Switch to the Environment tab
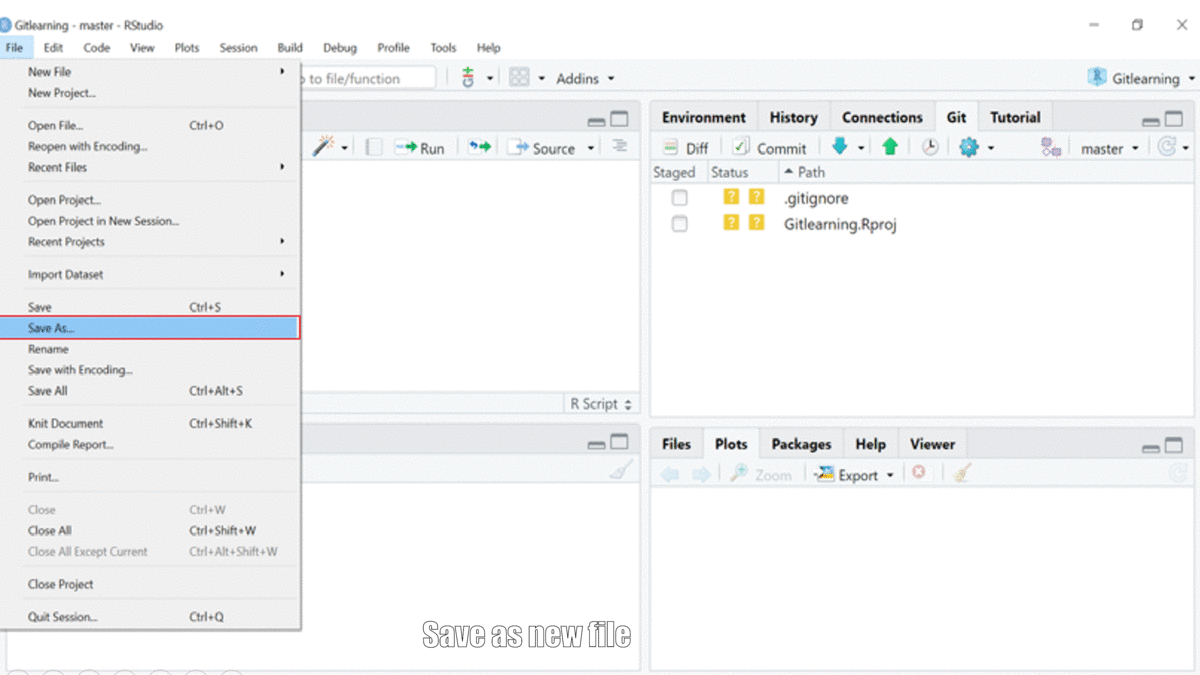The height and width of the screenshot is (675, 1200). pyautogui.click(x=704, y=117)
